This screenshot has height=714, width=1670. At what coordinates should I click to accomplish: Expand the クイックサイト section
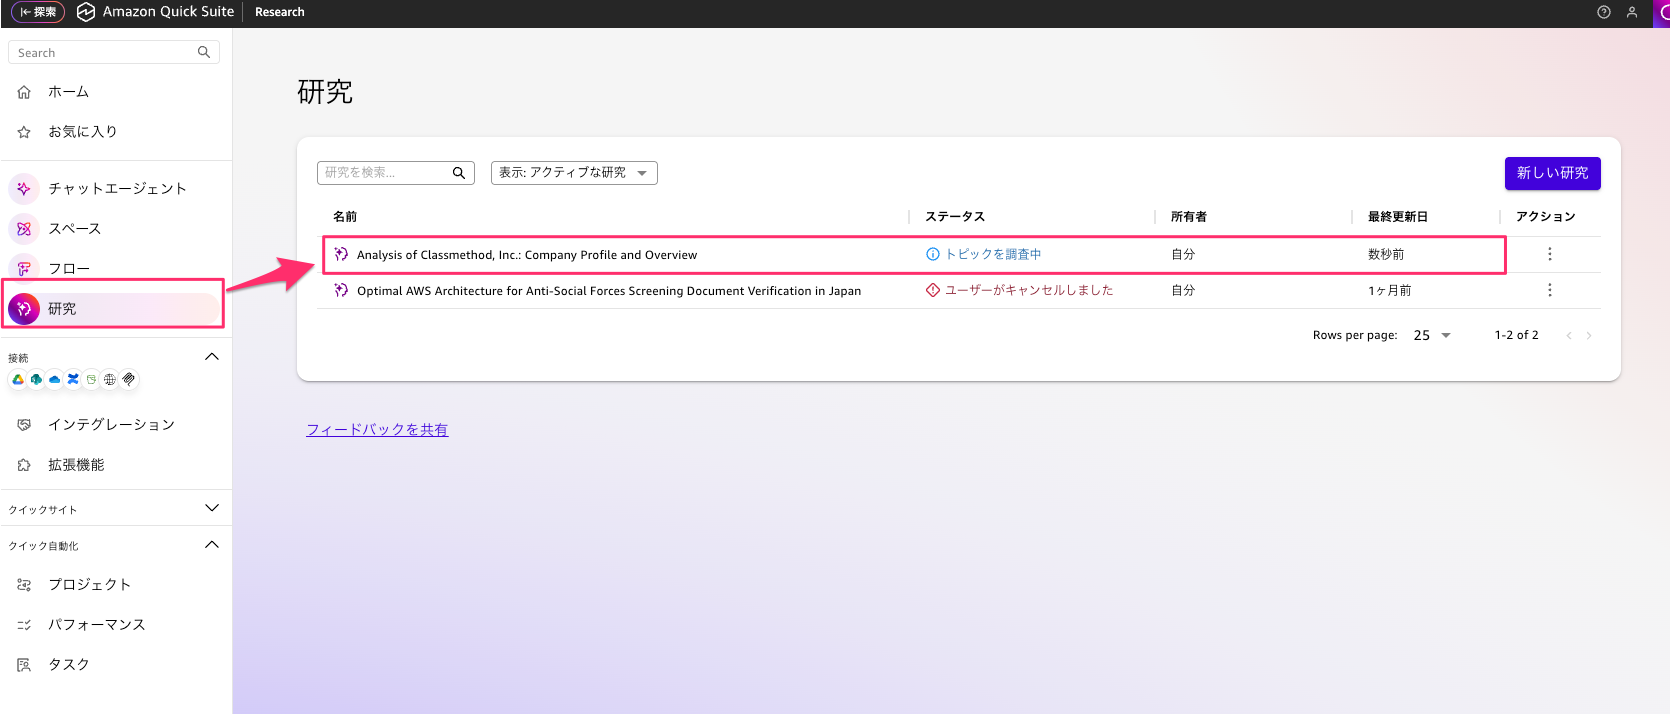tap(212, 508)
